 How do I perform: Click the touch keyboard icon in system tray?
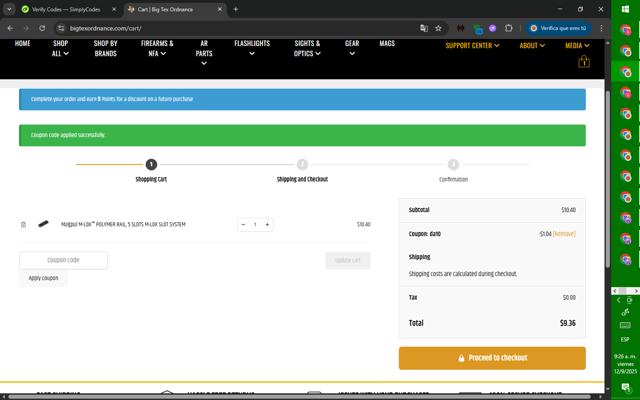coord(625,325)
